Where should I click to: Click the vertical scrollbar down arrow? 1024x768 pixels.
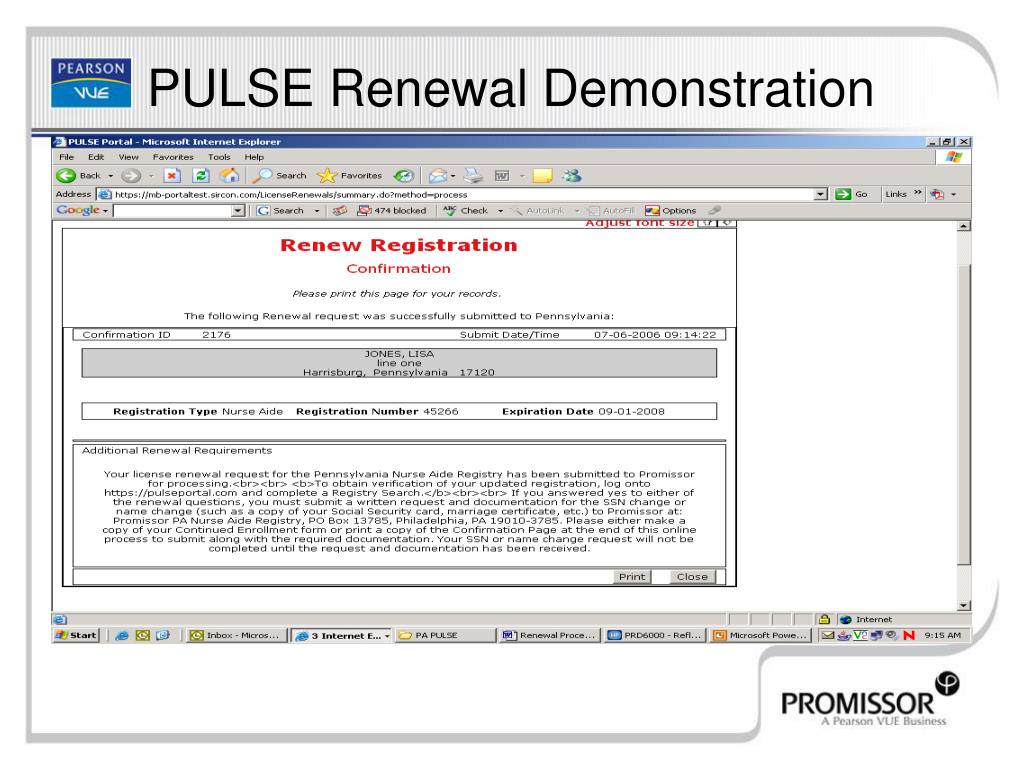pos(964,605)
